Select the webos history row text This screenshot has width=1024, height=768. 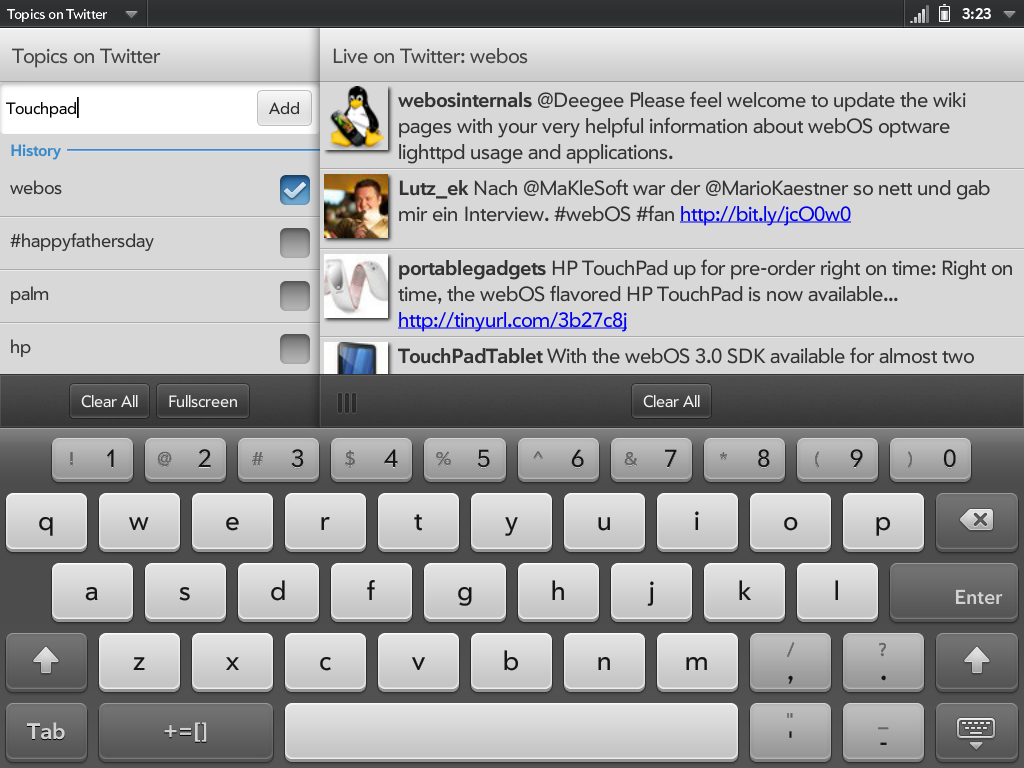[36, 188]
